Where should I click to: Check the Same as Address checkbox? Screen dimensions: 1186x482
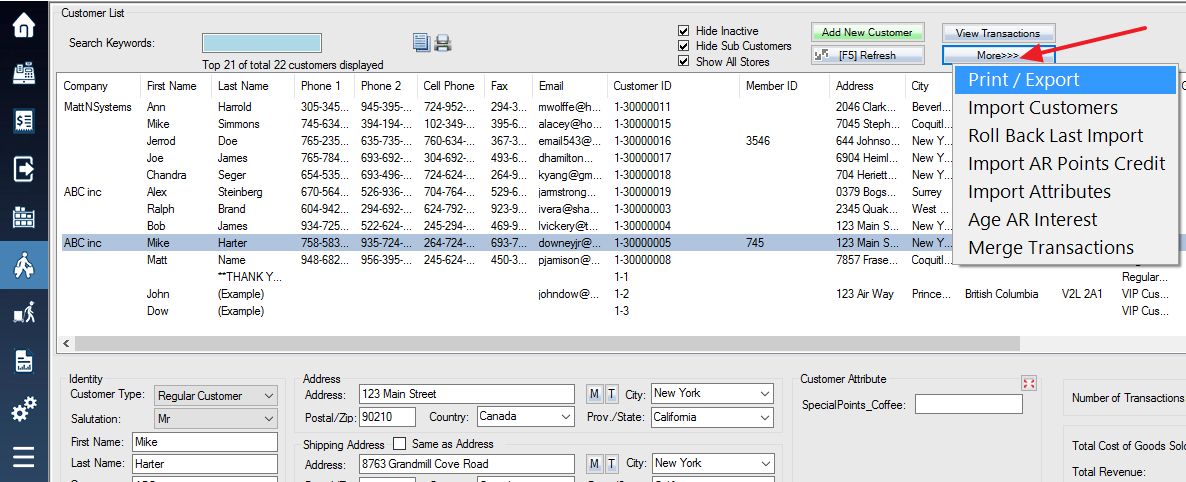tap(399, 443)
